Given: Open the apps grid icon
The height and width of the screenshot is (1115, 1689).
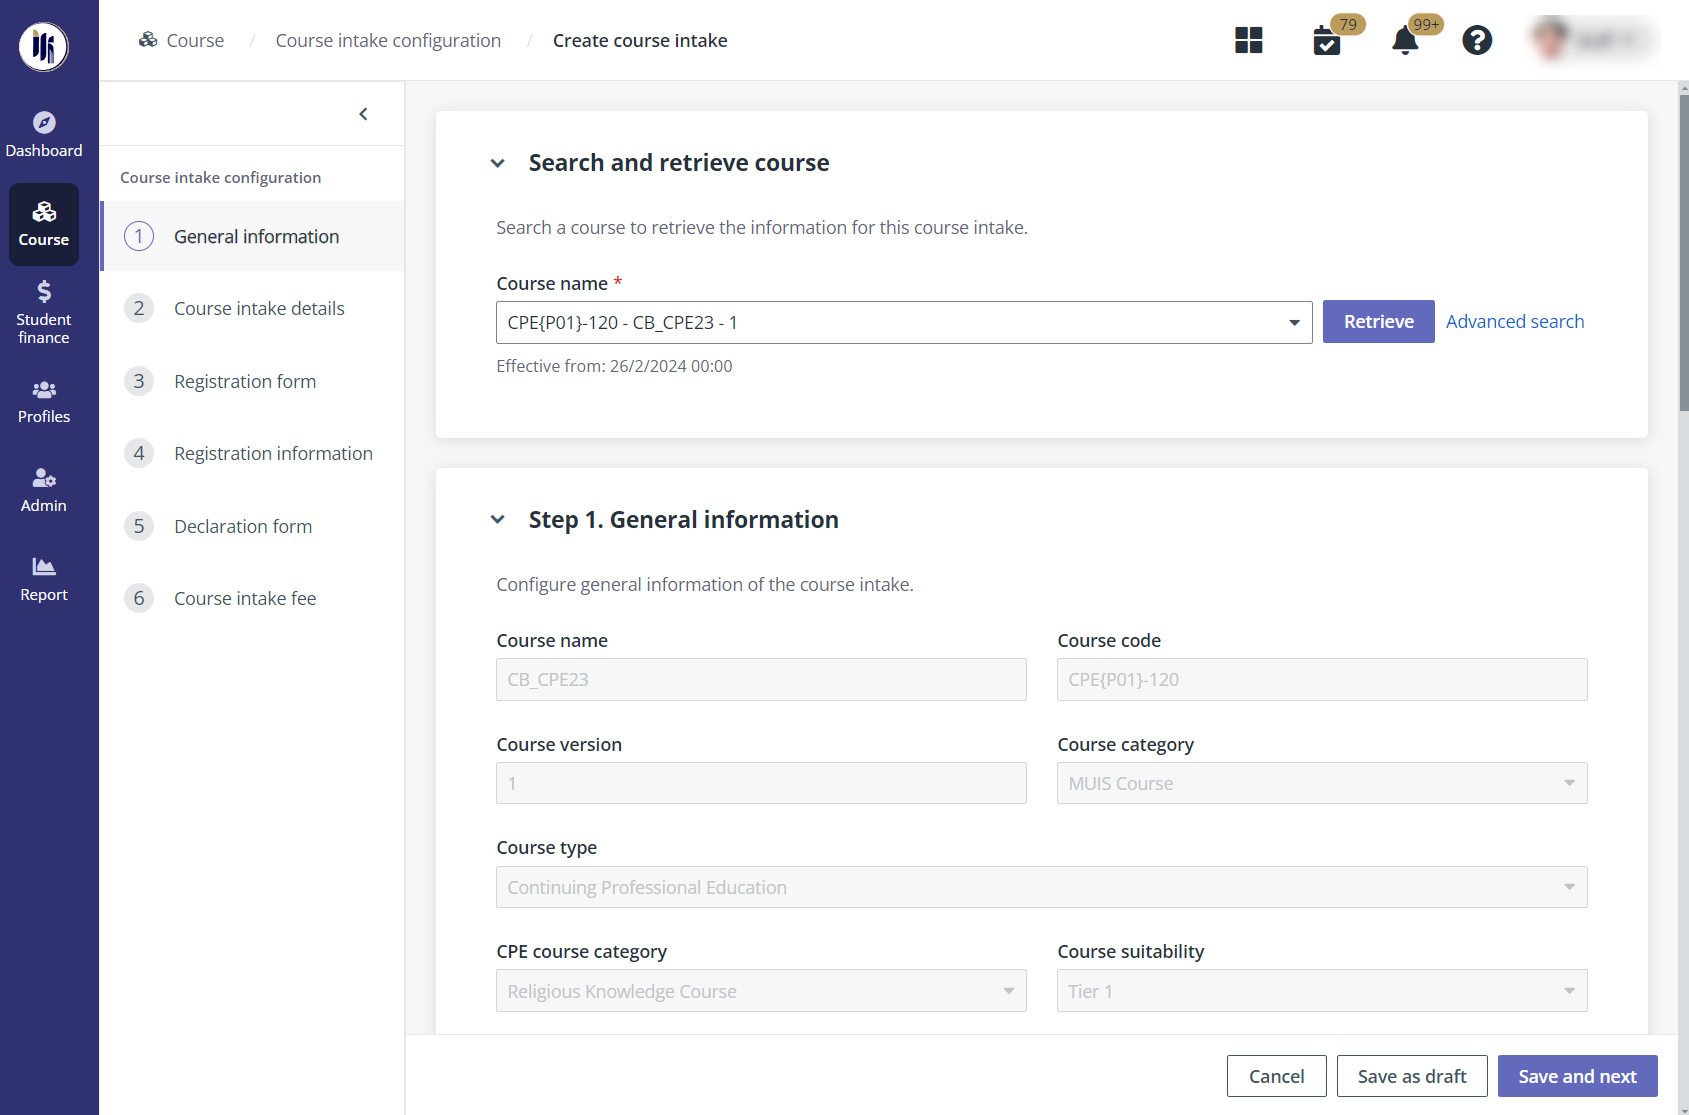Looking at the screenshot, I should (1249, 40).
